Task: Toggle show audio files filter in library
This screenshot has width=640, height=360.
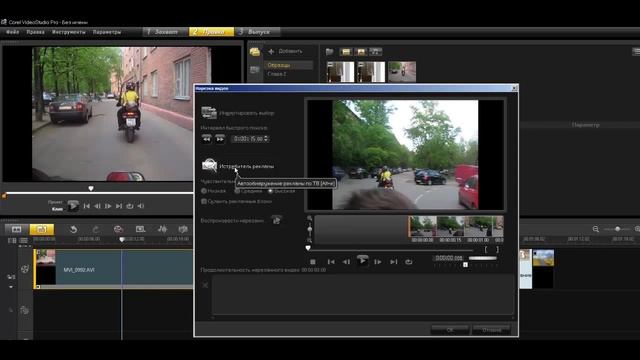Action: (376, 51)
